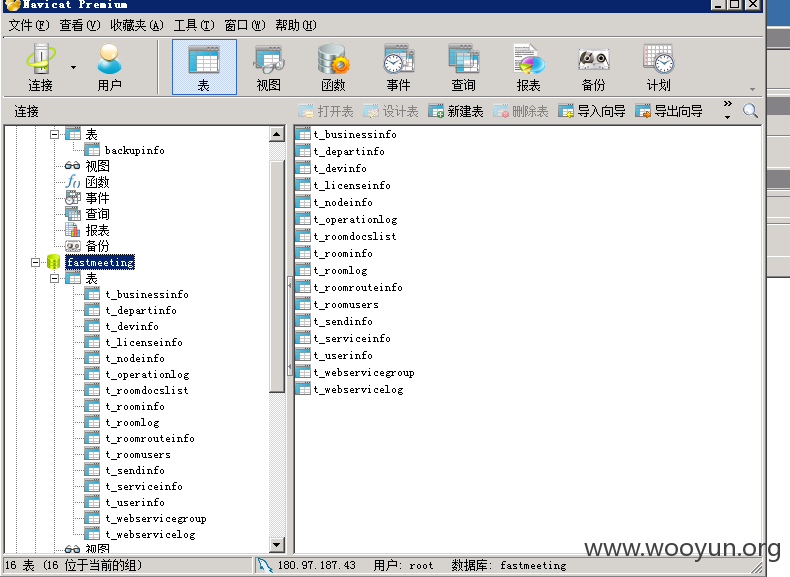Click the 导出向导 button

coord(669,111)
